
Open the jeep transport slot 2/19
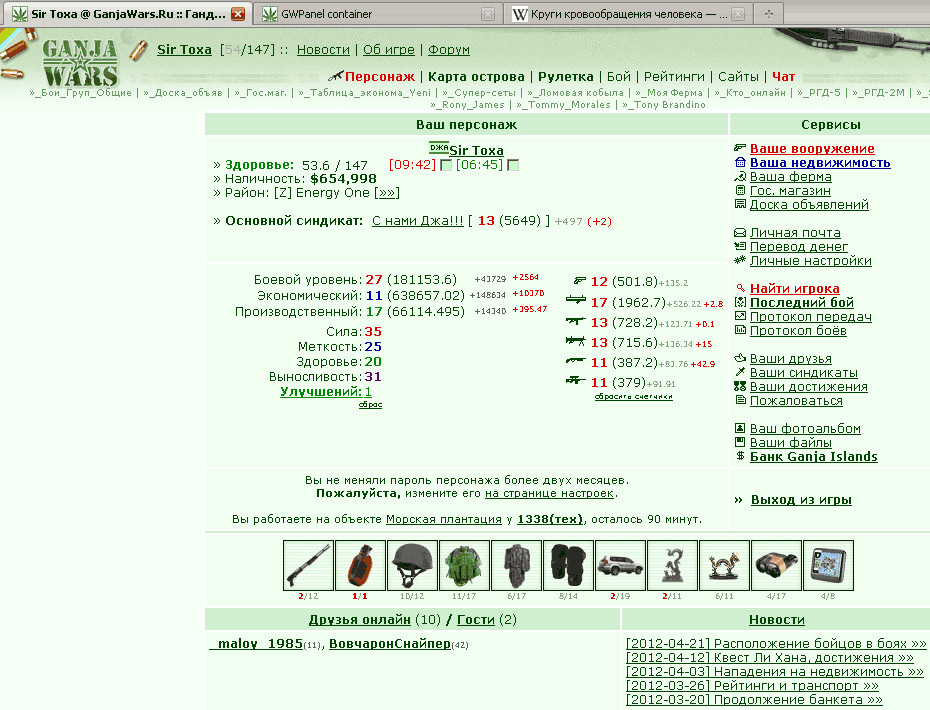click(620, 565)
